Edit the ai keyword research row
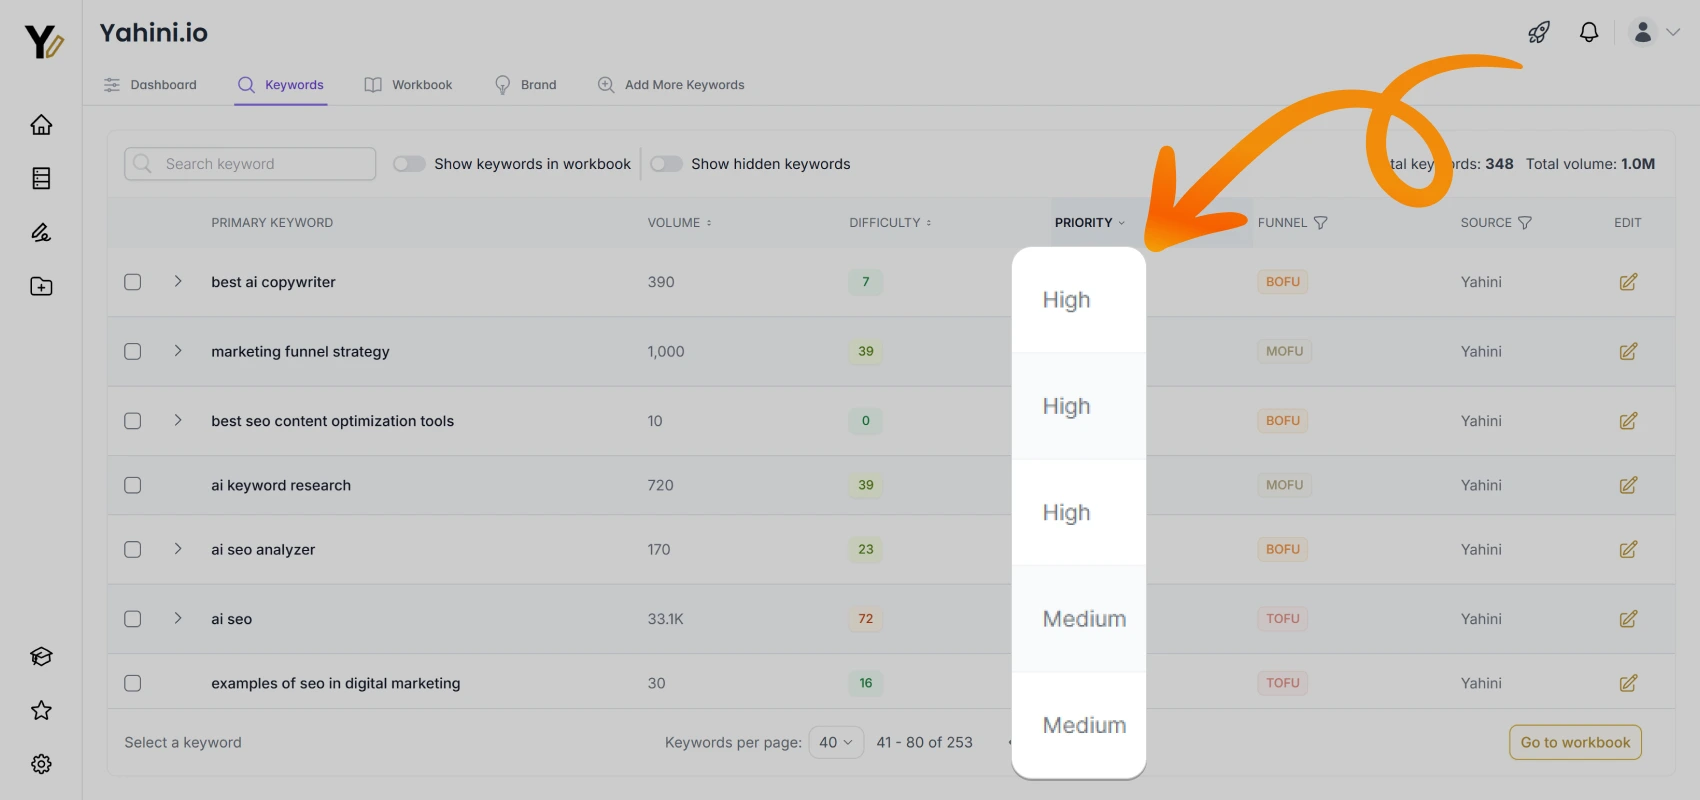The height and width of the screenshot is (800, 1700). [1628, 485]
